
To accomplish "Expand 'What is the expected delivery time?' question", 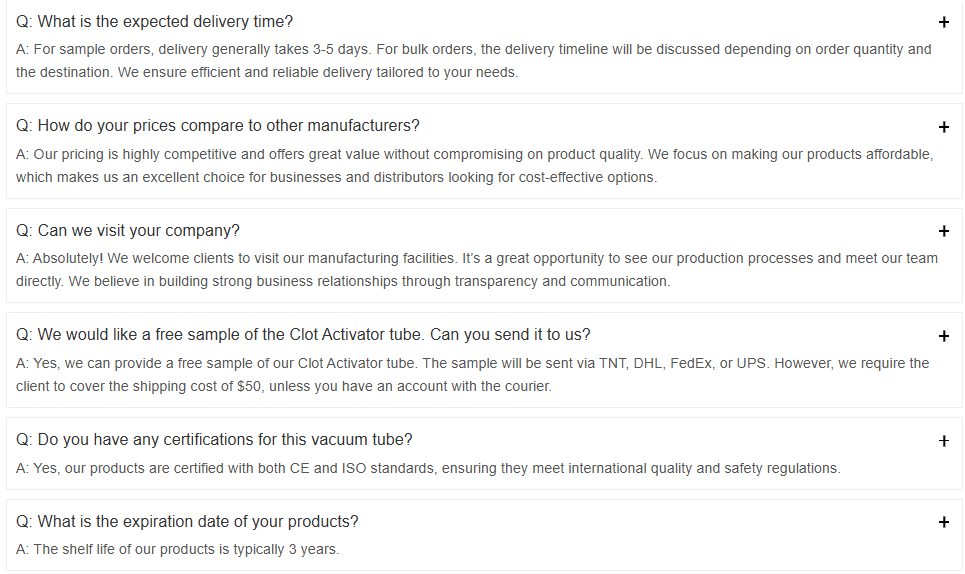I will (x=154, y=22).
